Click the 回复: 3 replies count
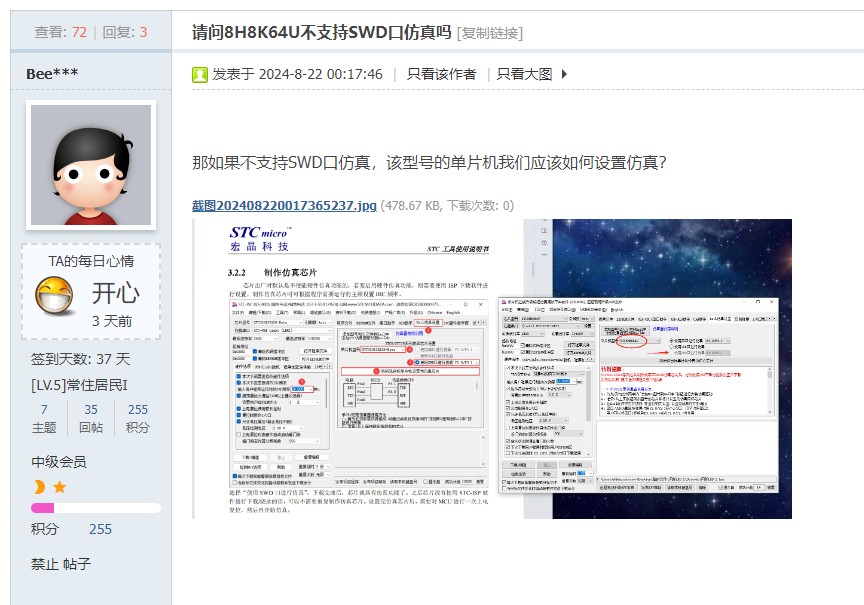864x605 pixels. pyautogui.click(x=125, y=32)
